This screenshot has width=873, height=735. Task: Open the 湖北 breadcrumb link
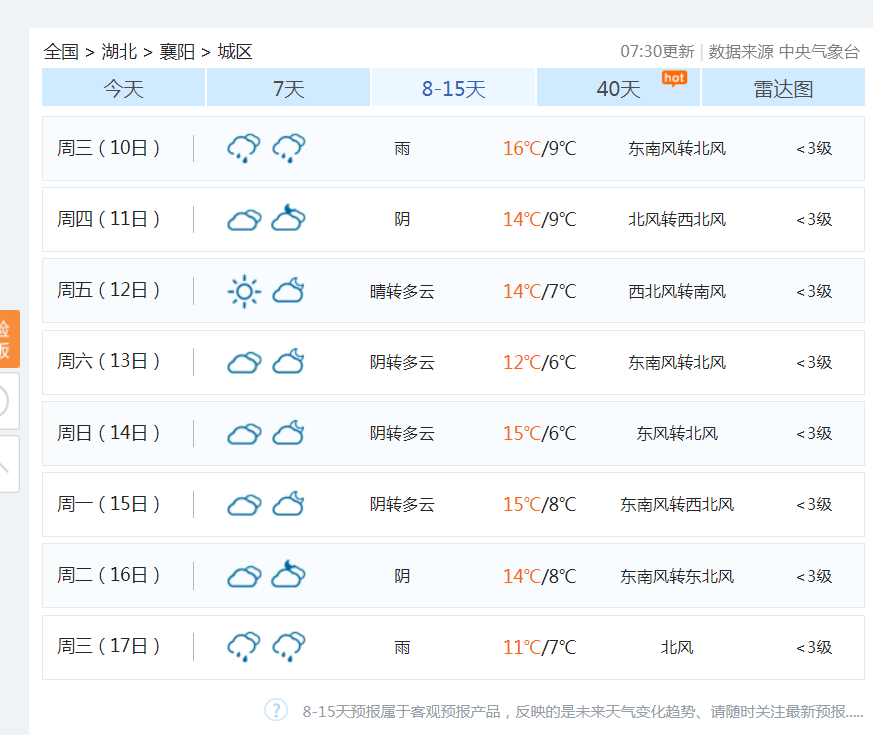click(119, 52)
